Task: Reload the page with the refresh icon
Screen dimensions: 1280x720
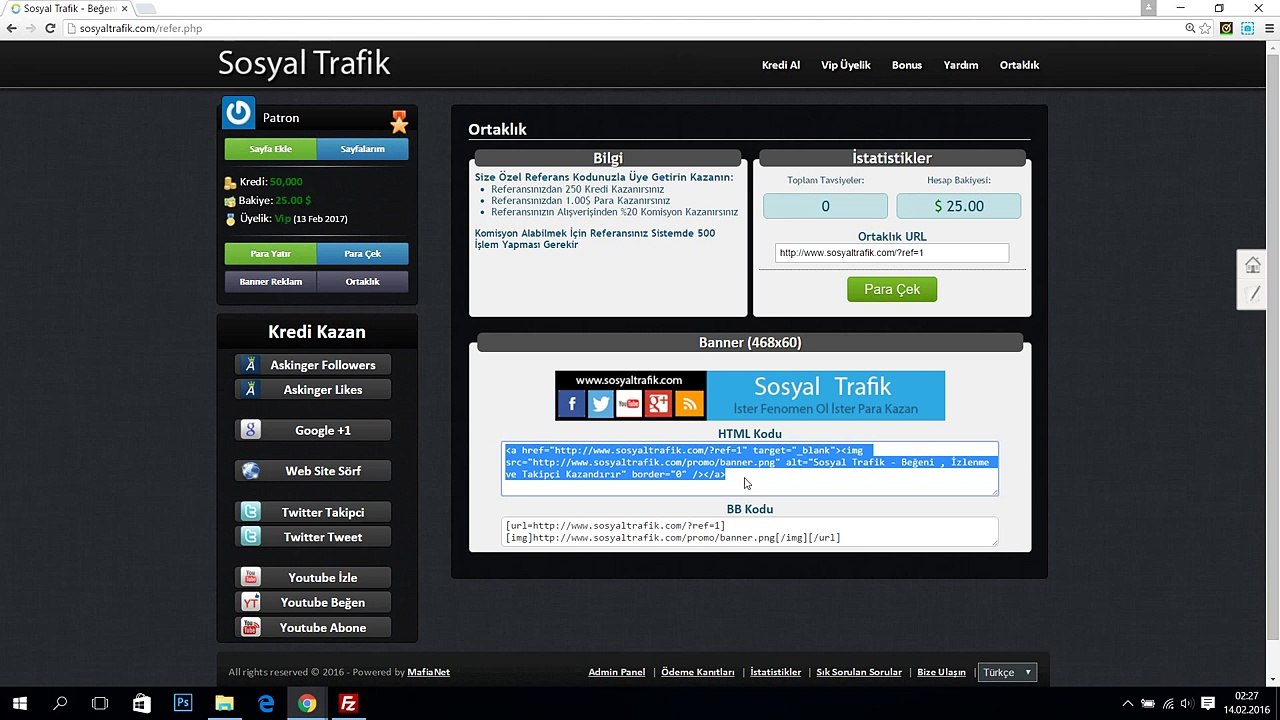Action: click(x=50, y=28)
